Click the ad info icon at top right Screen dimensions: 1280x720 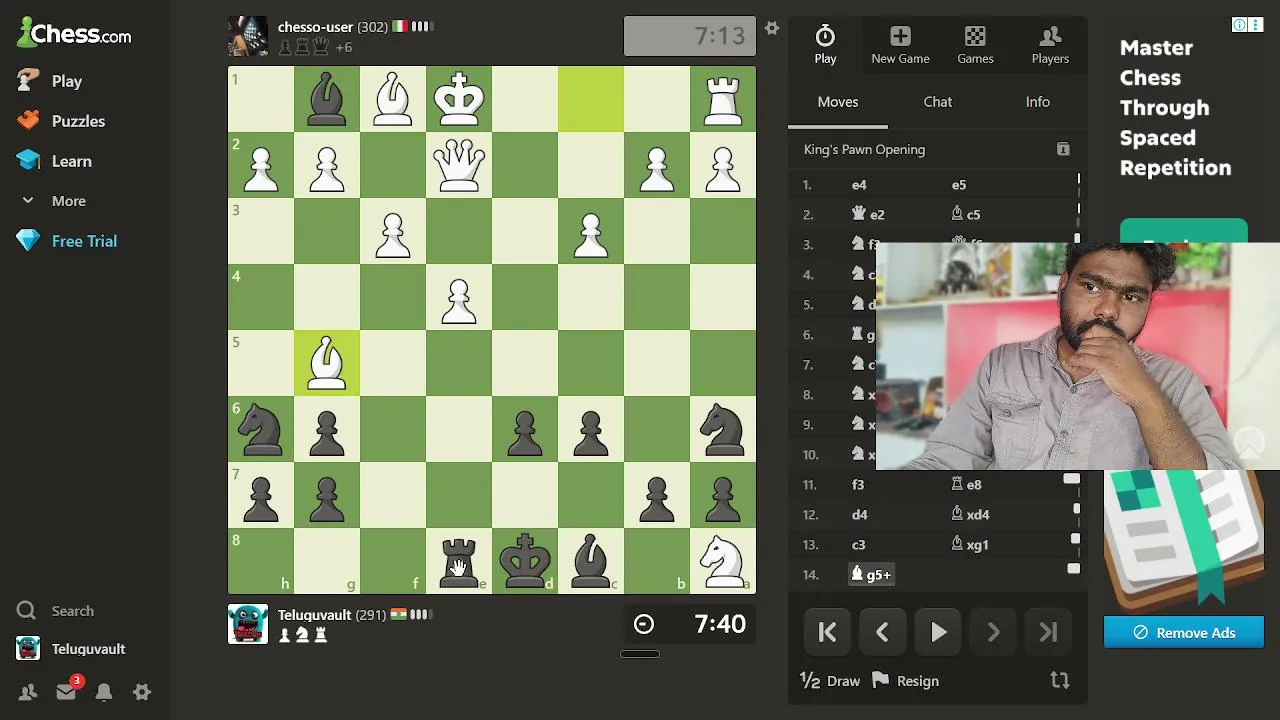1240,25
